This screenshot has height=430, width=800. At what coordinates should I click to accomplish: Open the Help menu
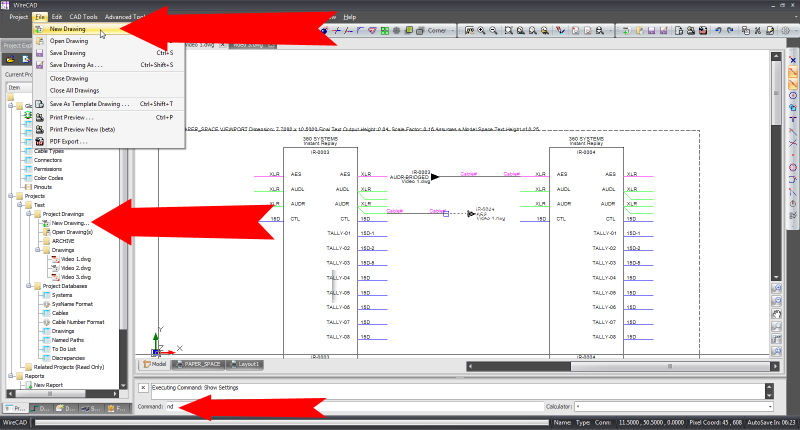[349, 17]
